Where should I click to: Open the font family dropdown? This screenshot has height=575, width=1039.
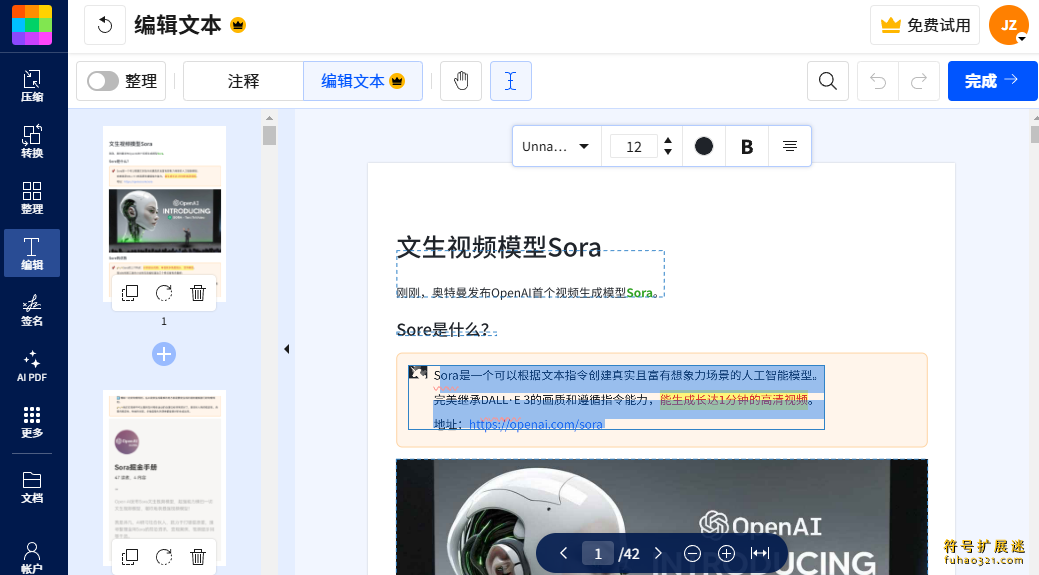tap(555, 146)
